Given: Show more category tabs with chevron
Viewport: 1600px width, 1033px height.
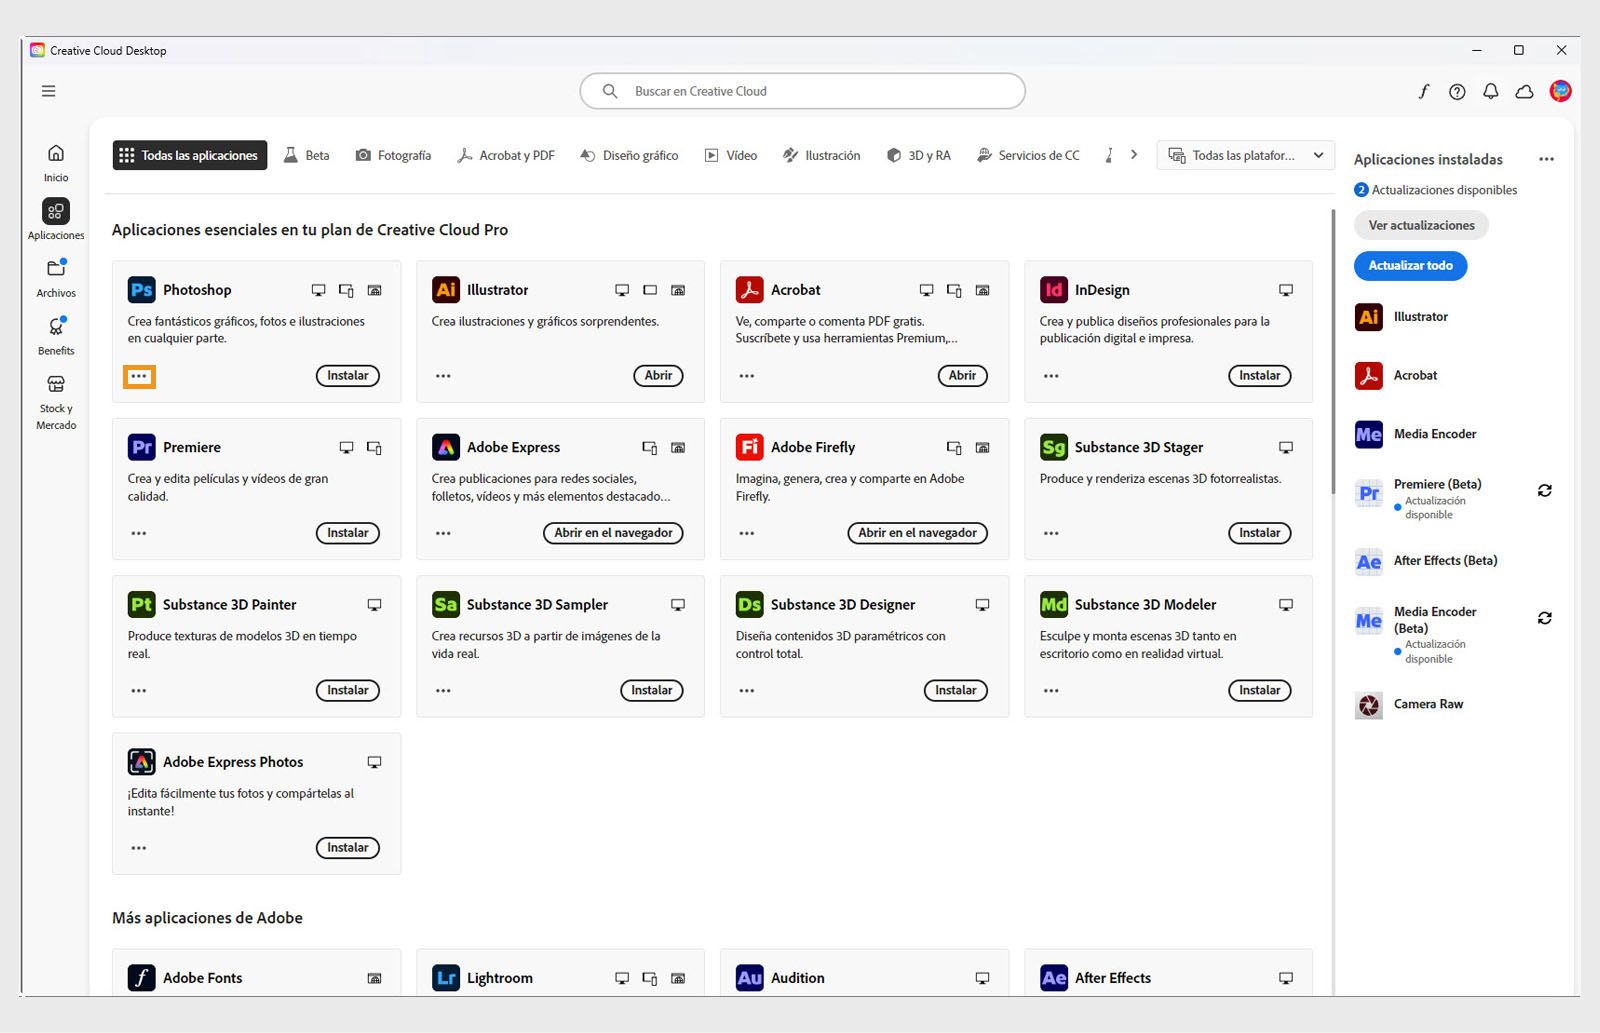Looking at the screenshot, I should point(1133,155).
